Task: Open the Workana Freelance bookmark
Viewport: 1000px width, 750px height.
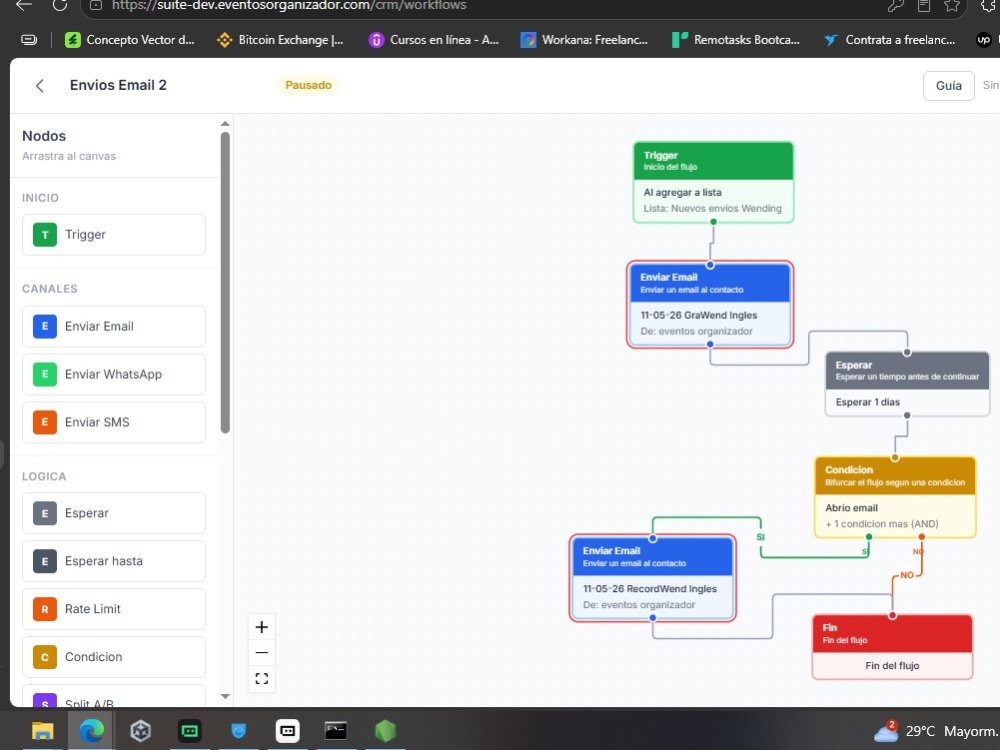Action: pos(584,40)
